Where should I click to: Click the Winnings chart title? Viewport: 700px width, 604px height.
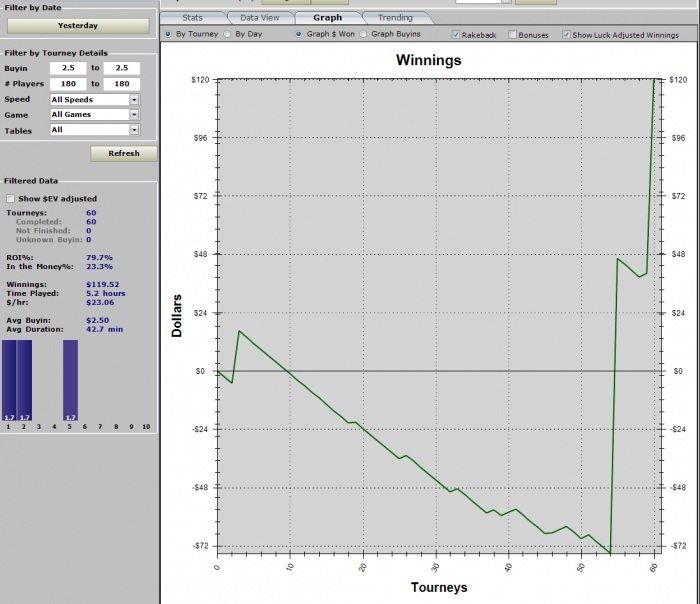(x=429, y=60)
